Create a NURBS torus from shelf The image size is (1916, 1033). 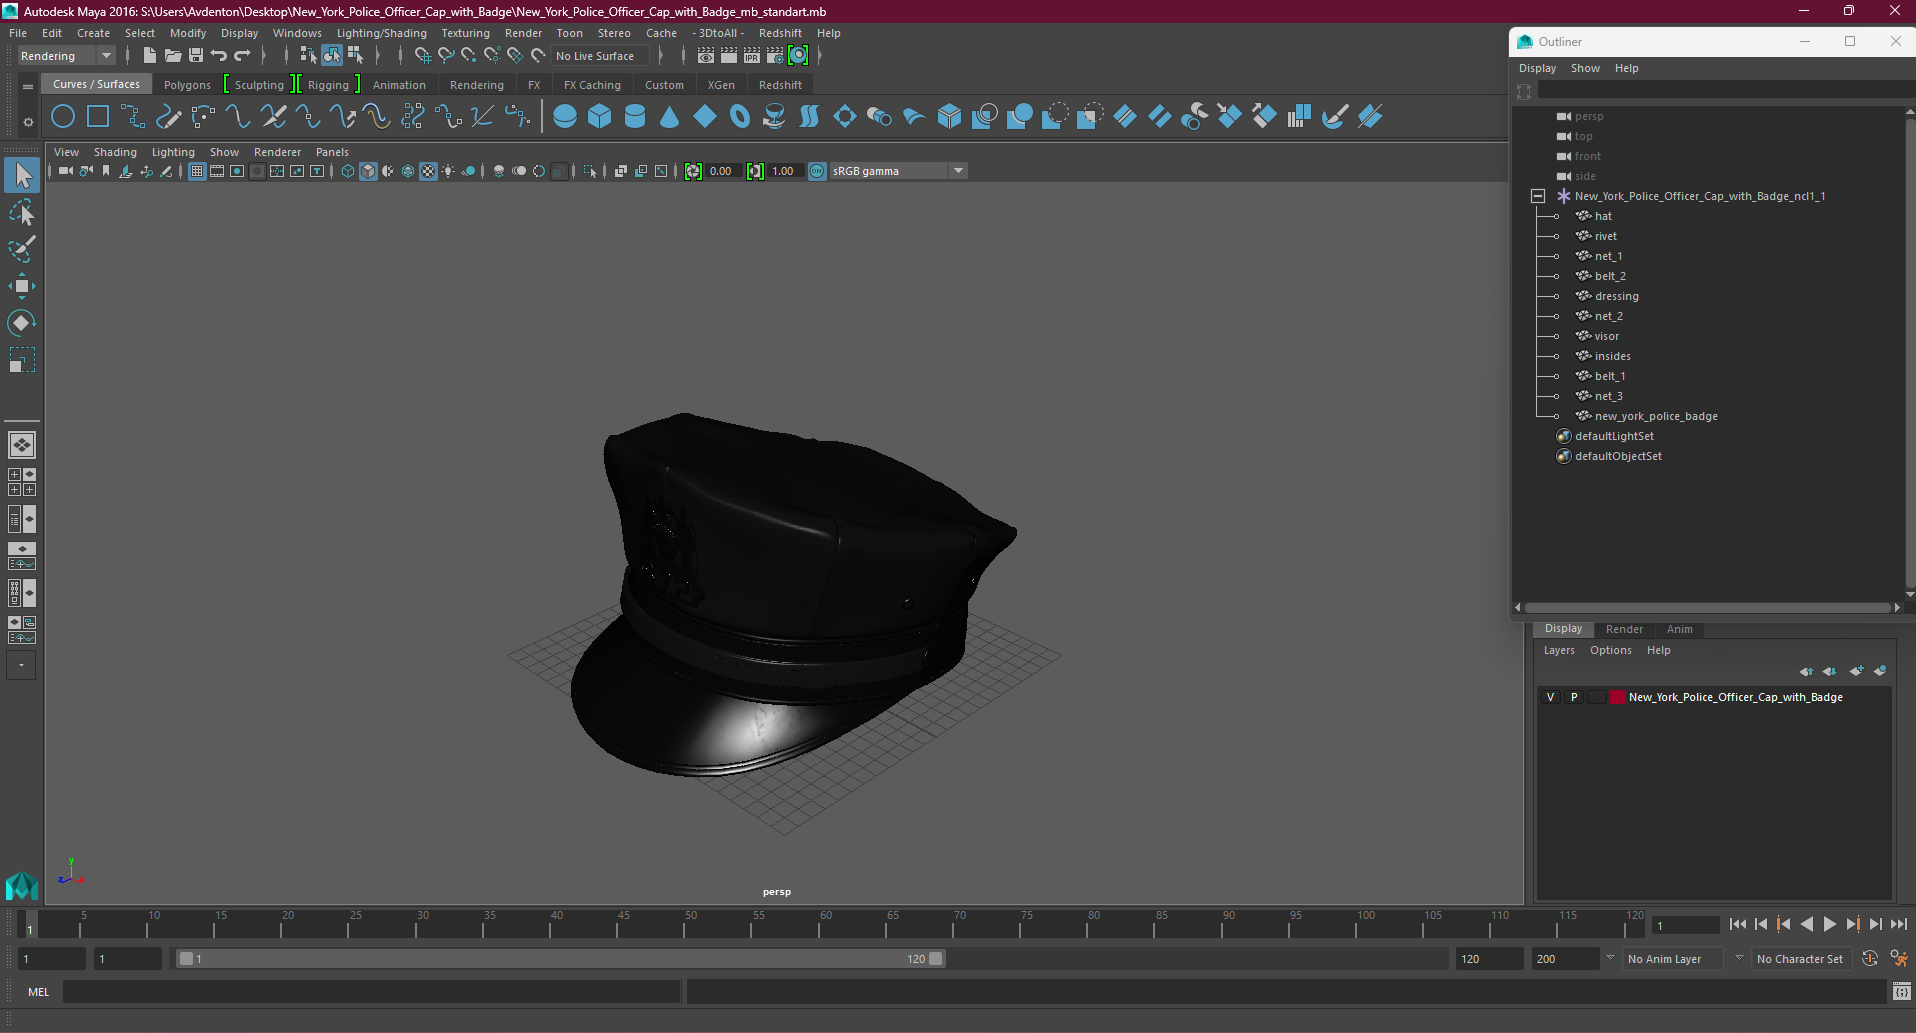point(740,117)
